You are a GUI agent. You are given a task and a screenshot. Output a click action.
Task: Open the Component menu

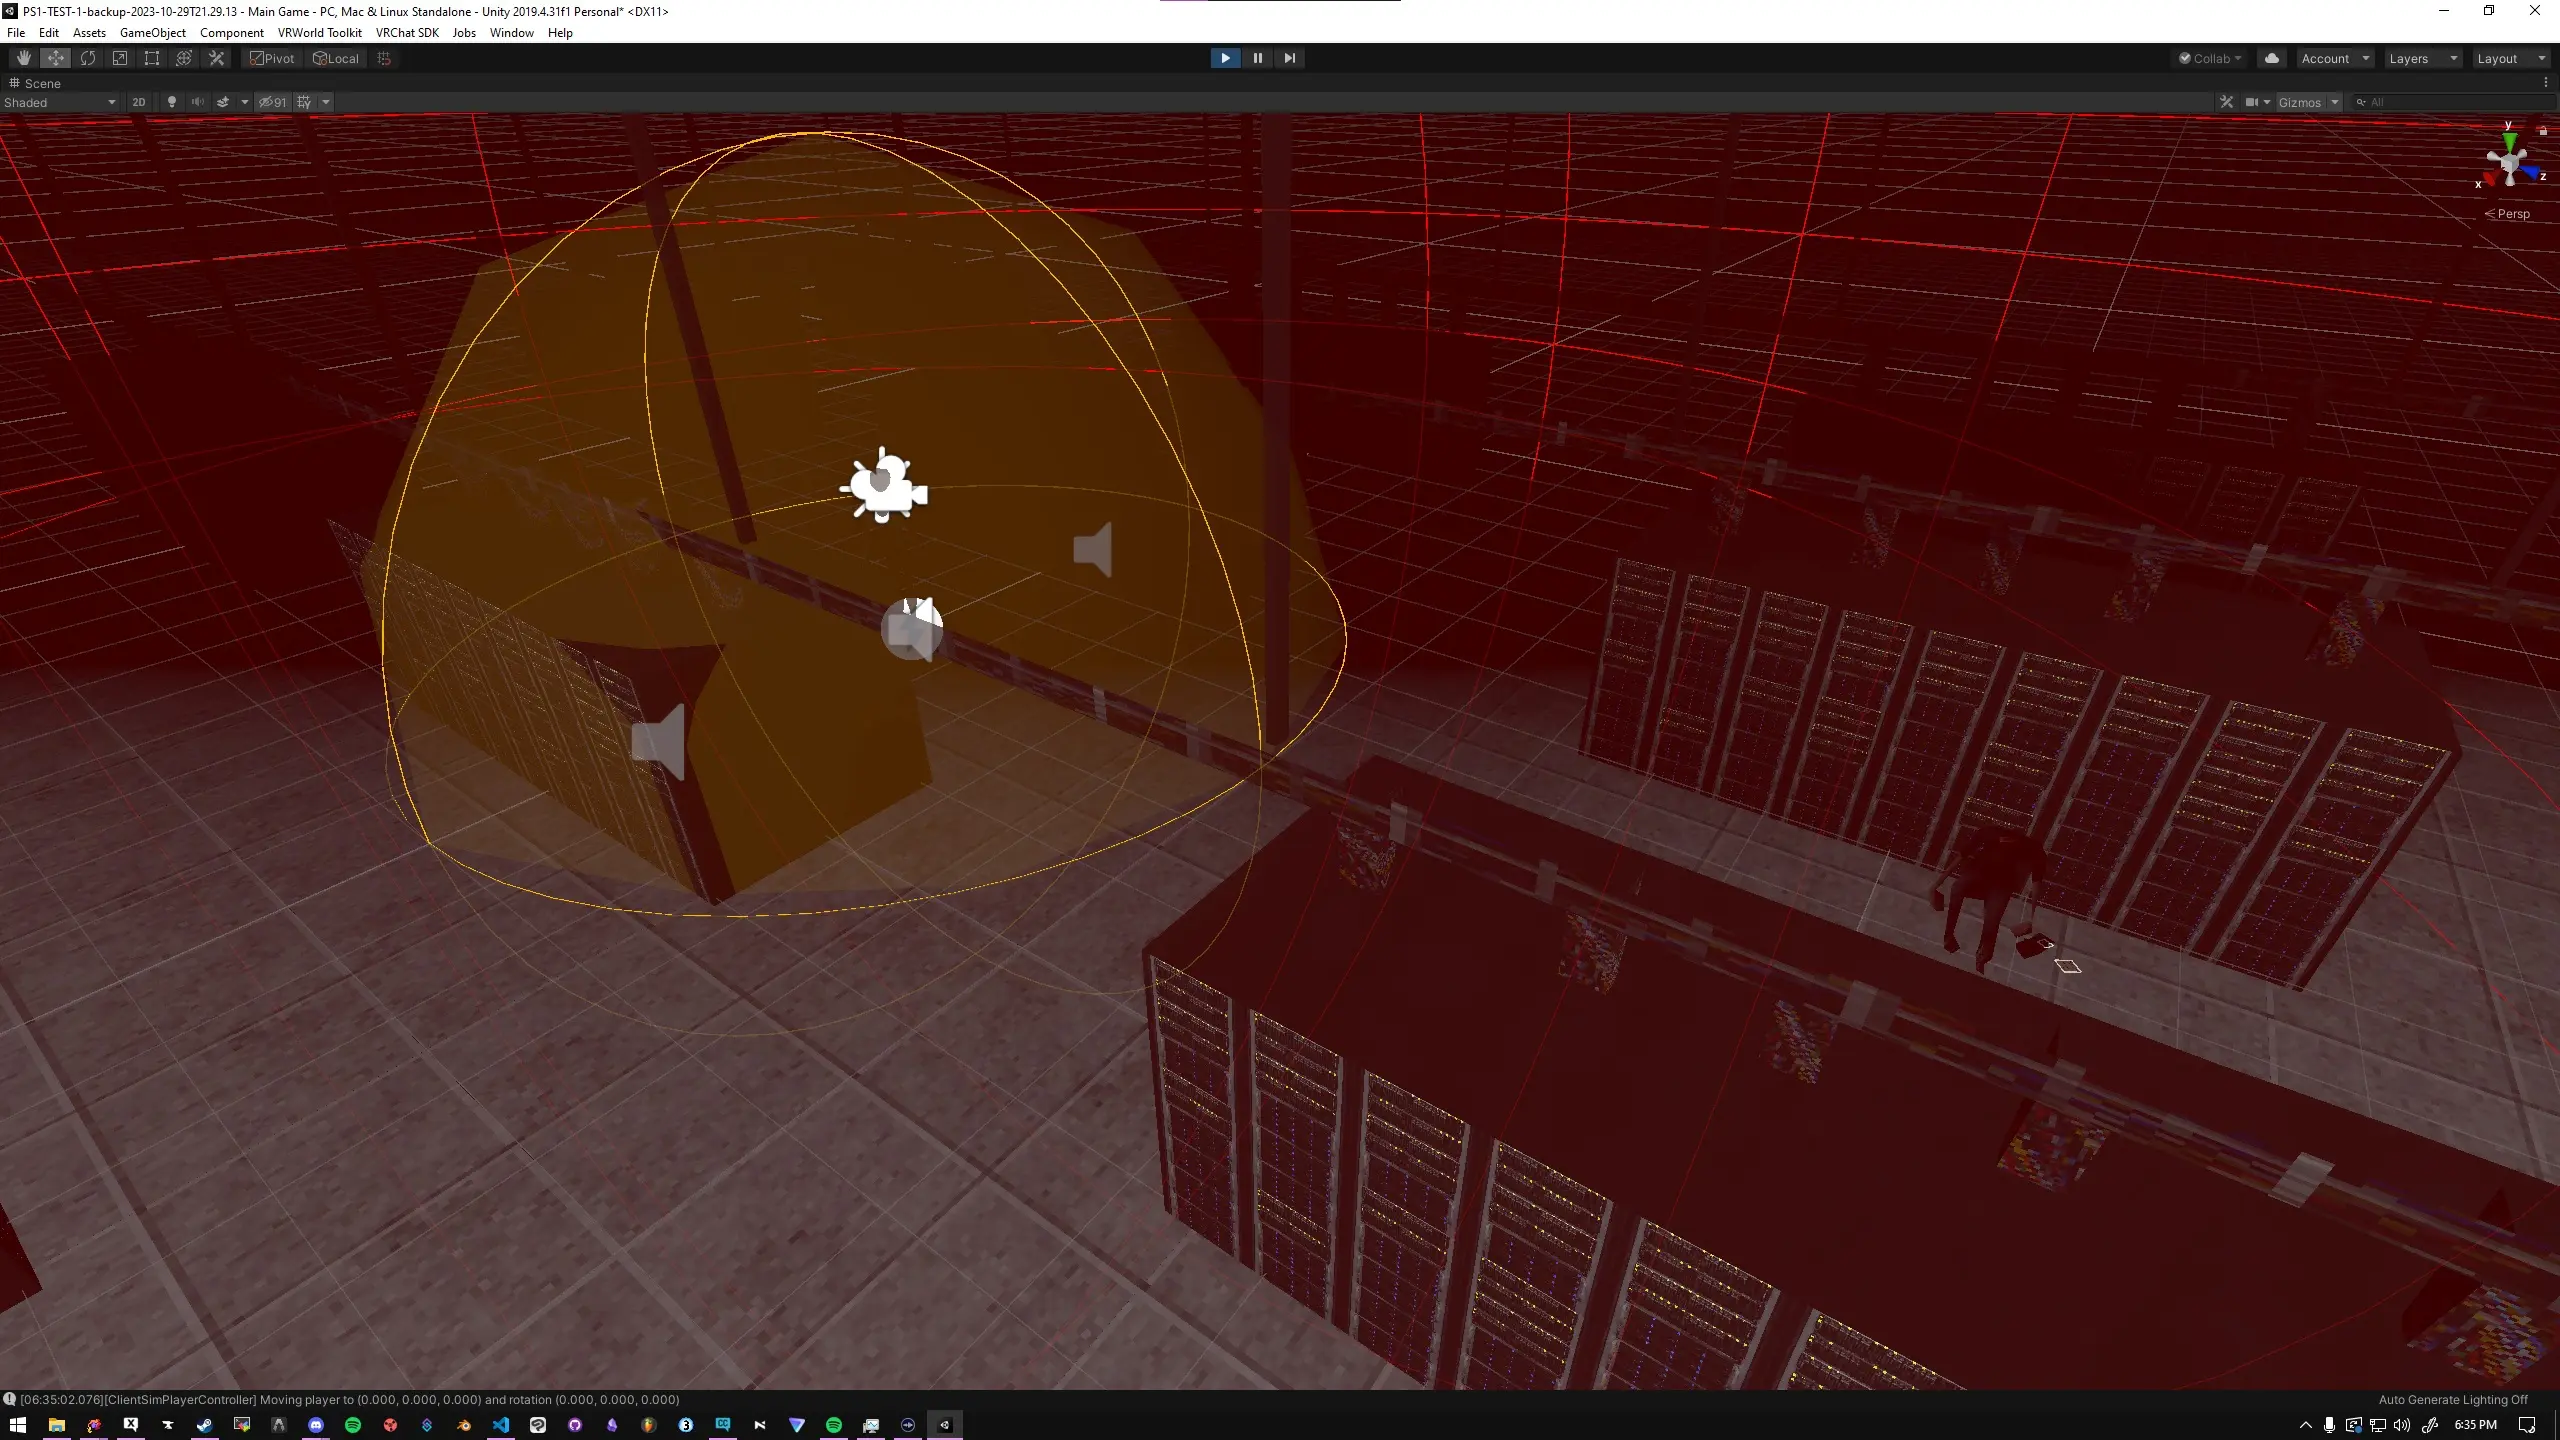tap(232, 32)
